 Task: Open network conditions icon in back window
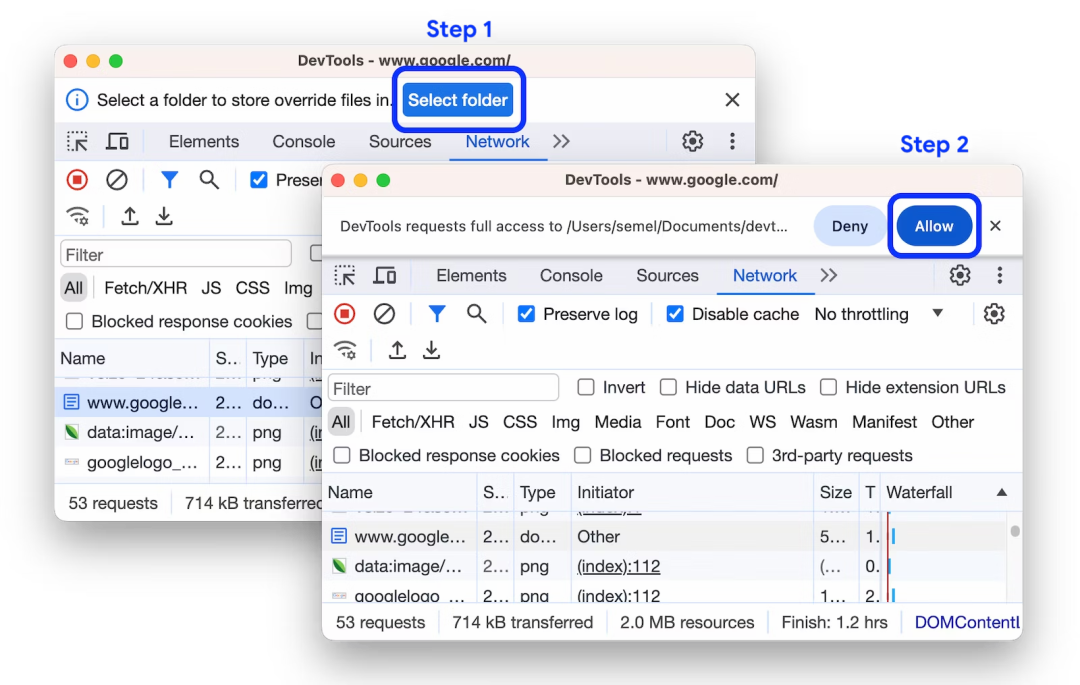[x=79, y=216]
